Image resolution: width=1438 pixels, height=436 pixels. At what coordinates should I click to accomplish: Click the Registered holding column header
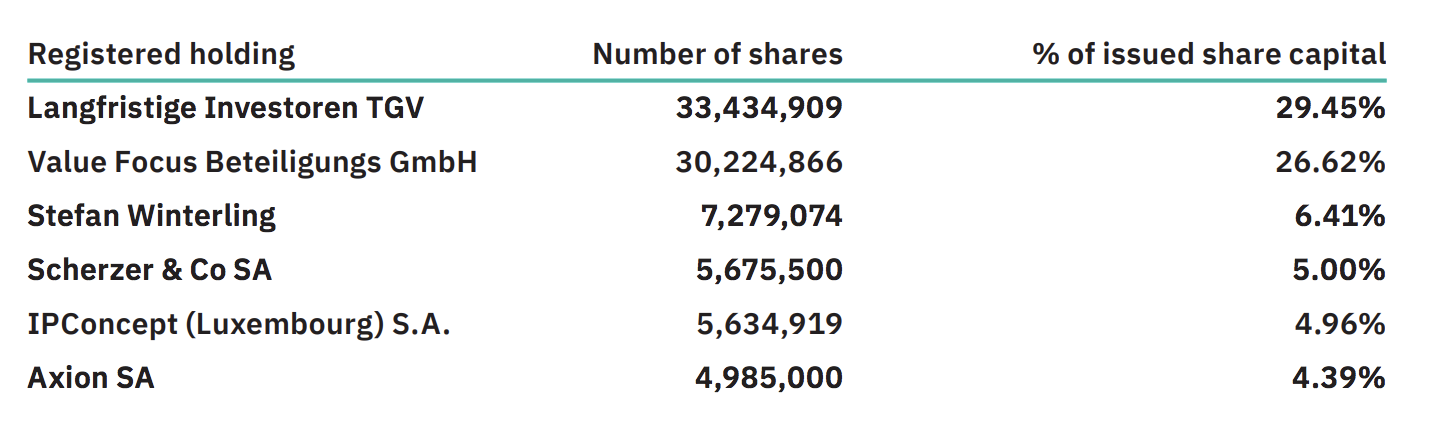tap(161, 54)
